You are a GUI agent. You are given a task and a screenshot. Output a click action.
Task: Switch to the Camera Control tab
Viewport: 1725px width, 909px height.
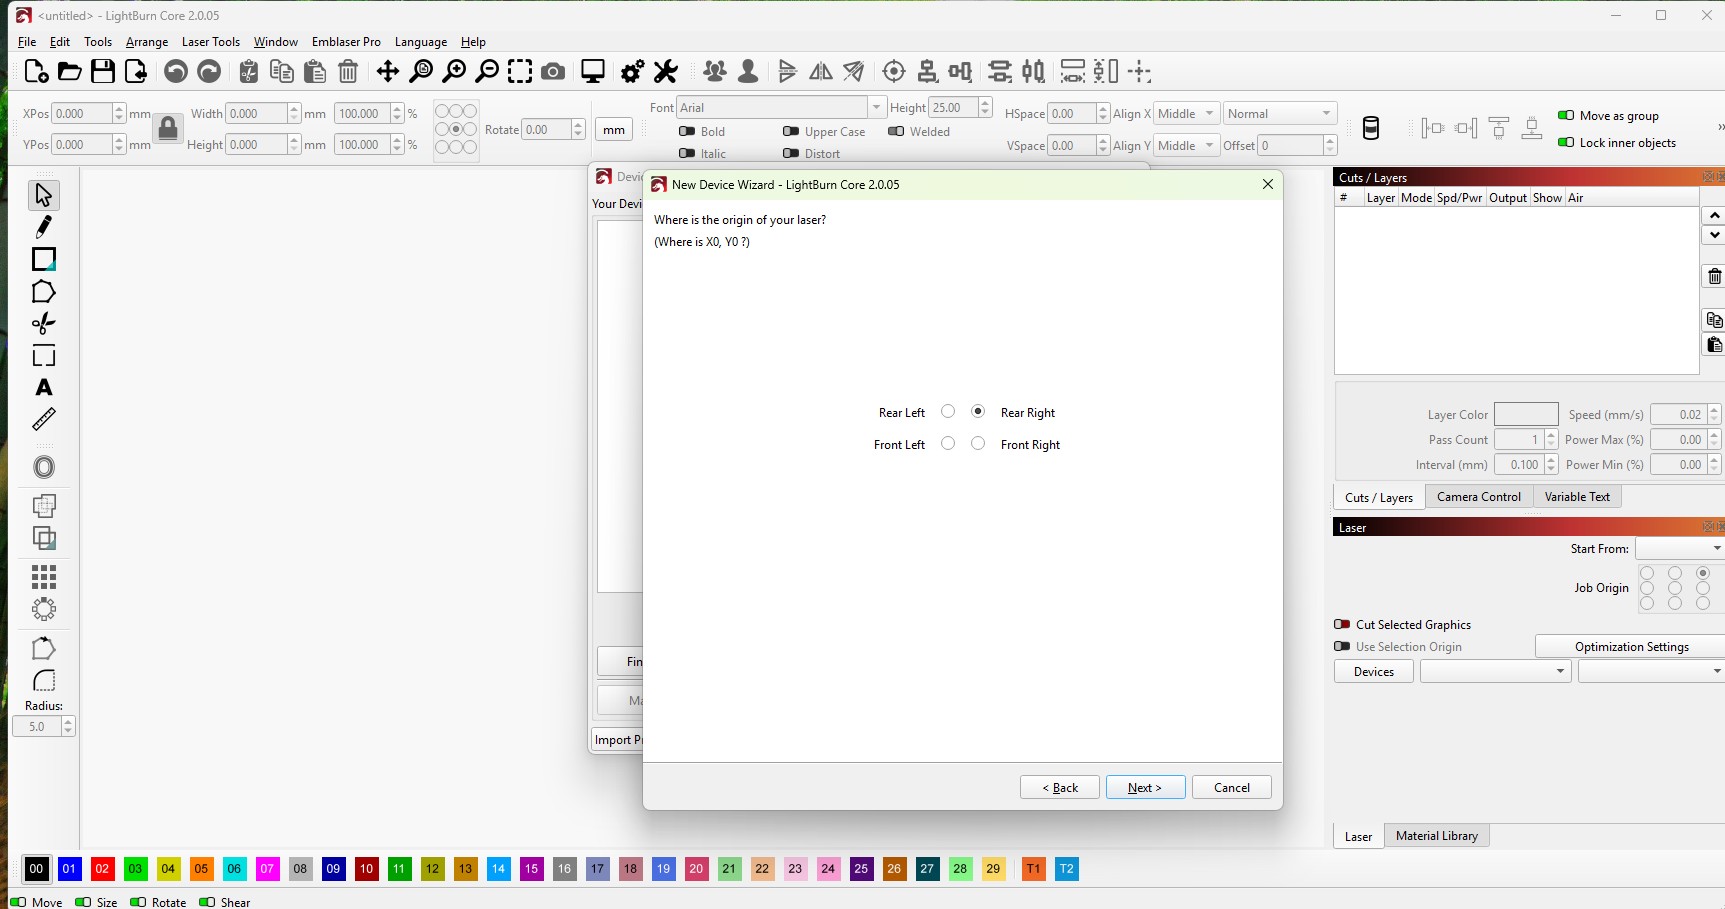click(x=1478, y=497)
